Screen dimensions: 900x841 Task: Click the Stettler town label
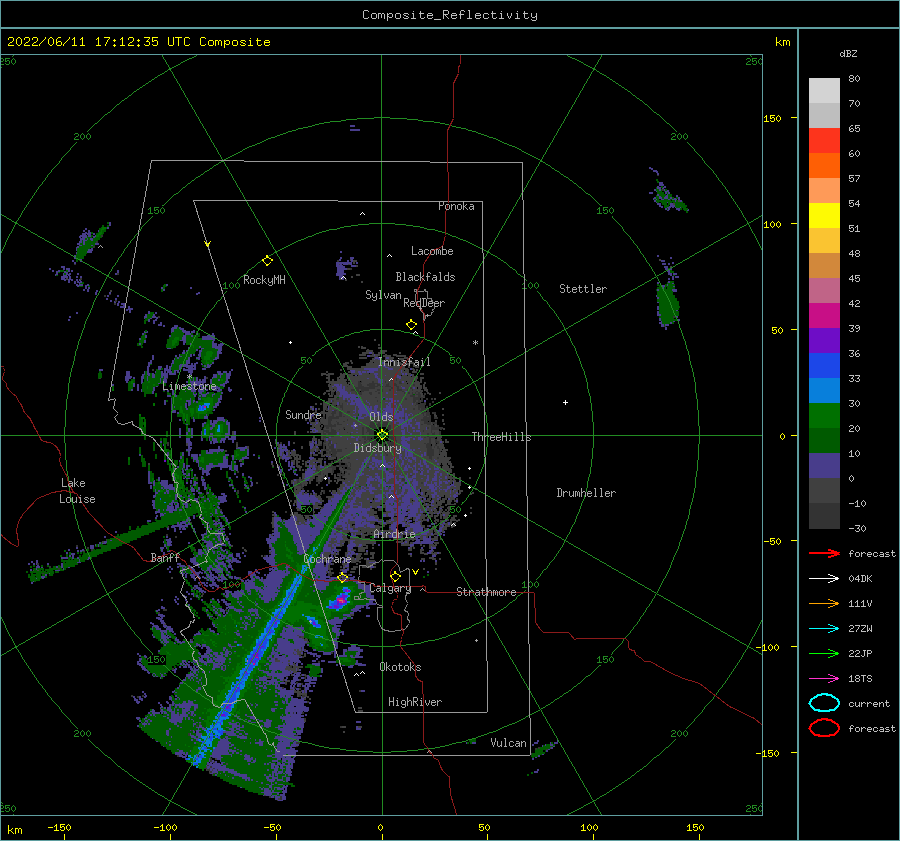point(583,289)
